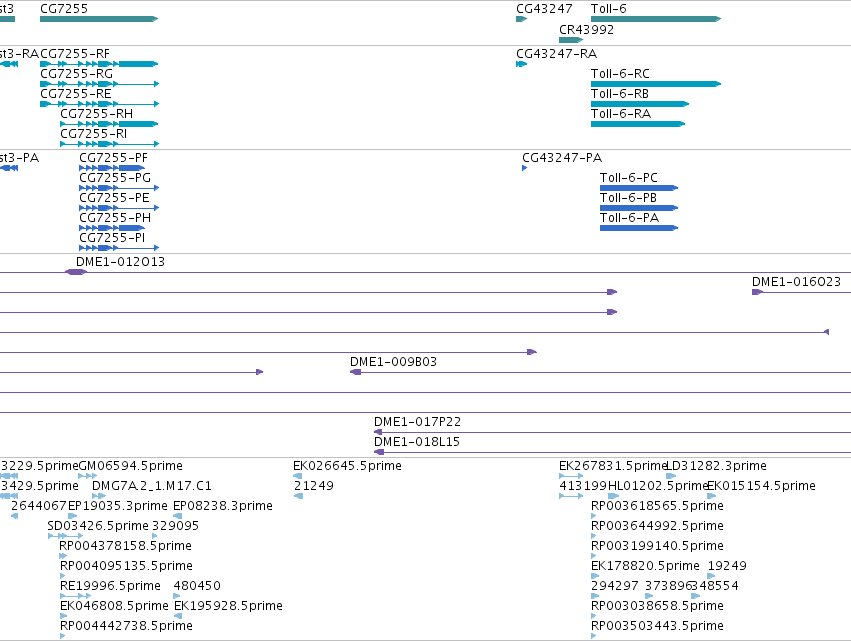Select the CG43247 gene arrow
851x641 pixels.
tap(521, 19)
